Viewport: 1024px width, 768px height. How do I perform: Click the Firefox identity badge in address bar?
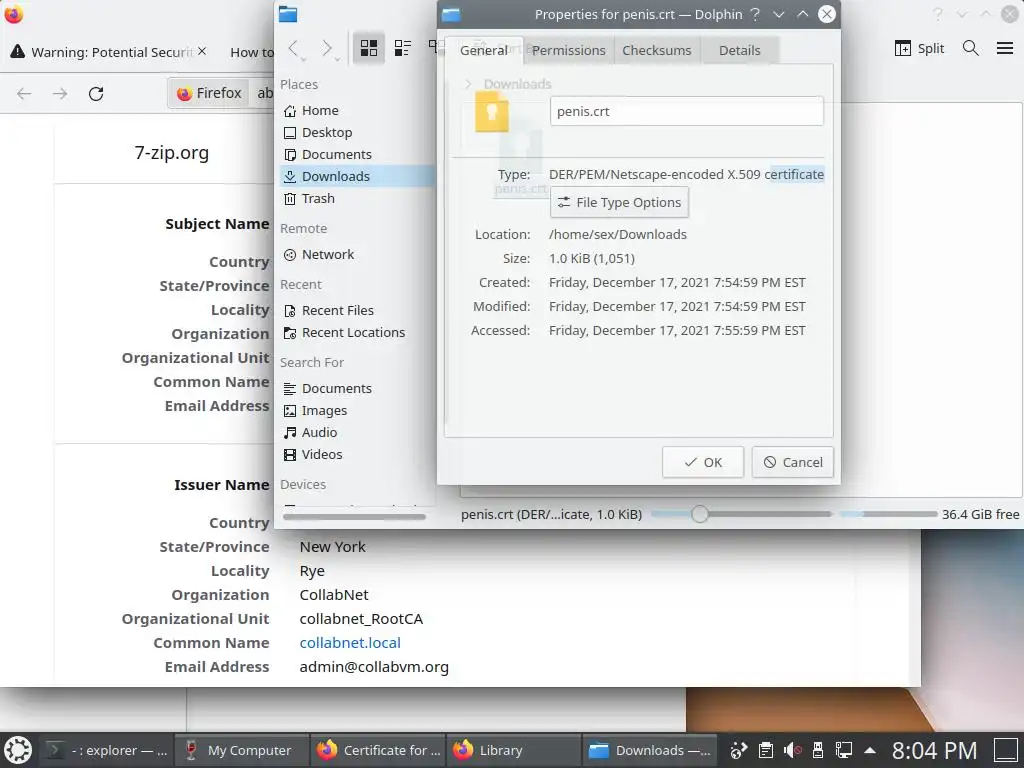(x=209, y=93)
